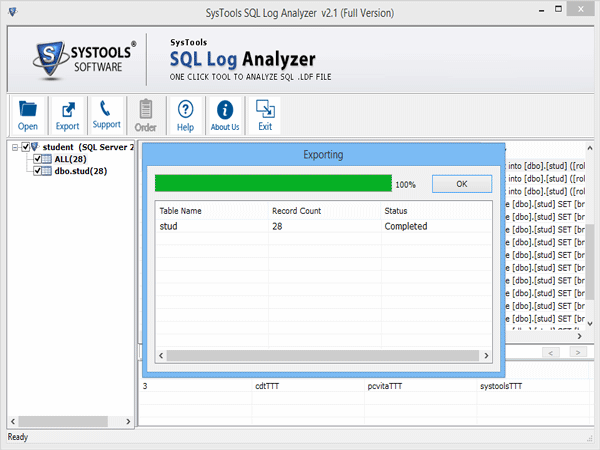Click up arrow of query list scrollbar
This screenshot has width=600, height=450.
point(590,148)
